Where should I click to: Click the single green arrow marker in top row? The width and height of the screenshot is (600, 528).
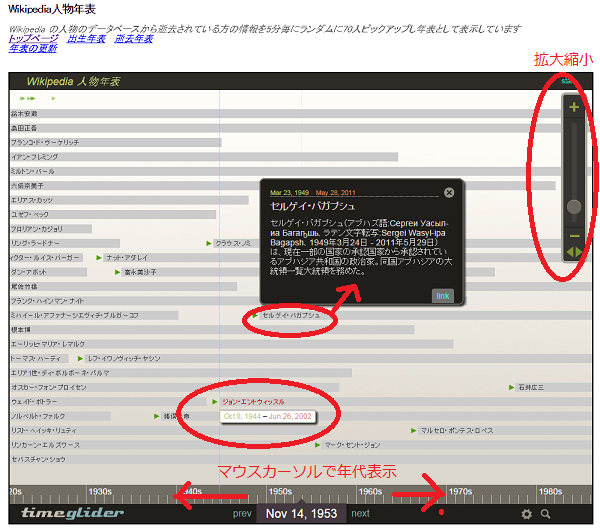pos(54,99)
